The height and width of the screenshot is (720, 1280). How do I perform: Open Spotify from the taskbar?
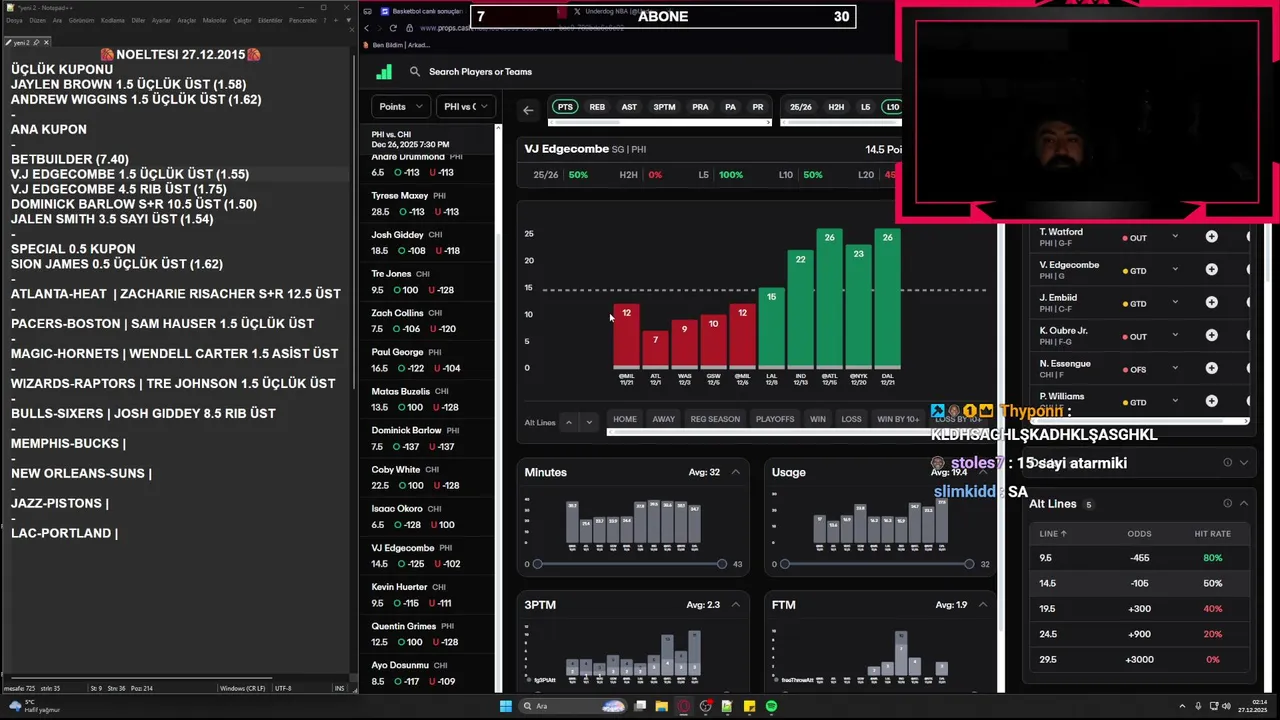coord(772,706)
